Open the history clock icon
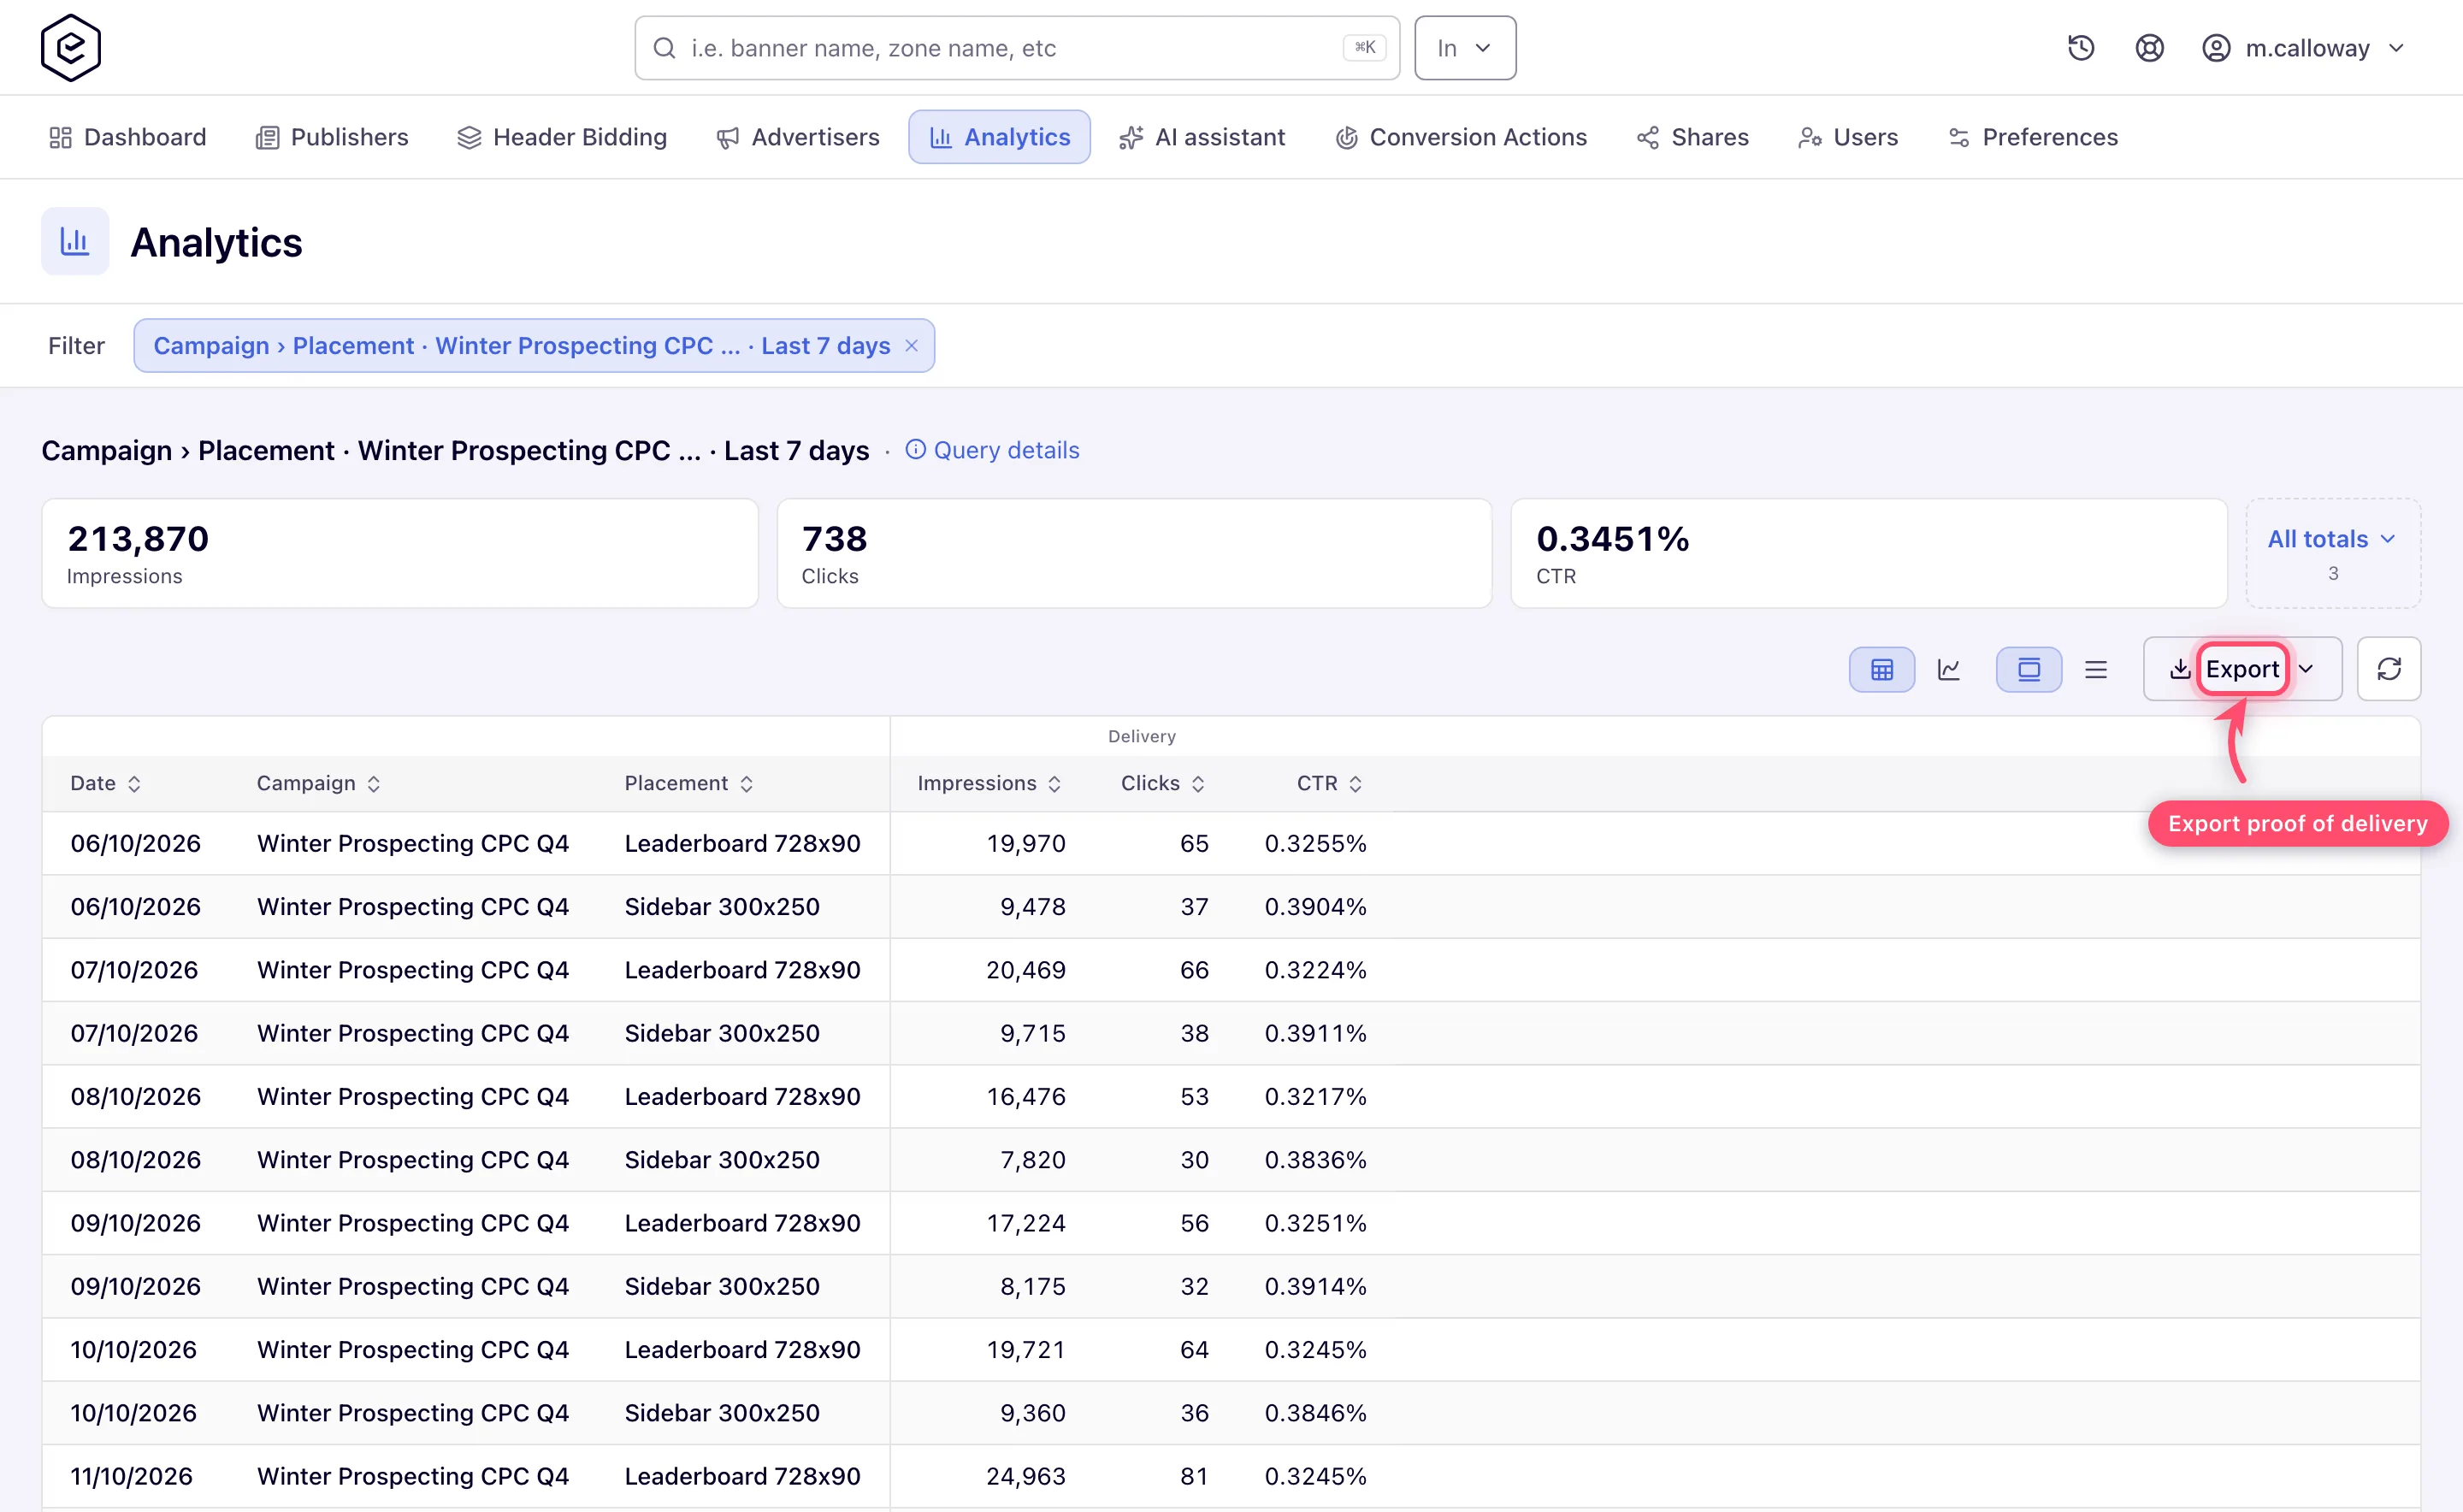 click(2081, 48)
